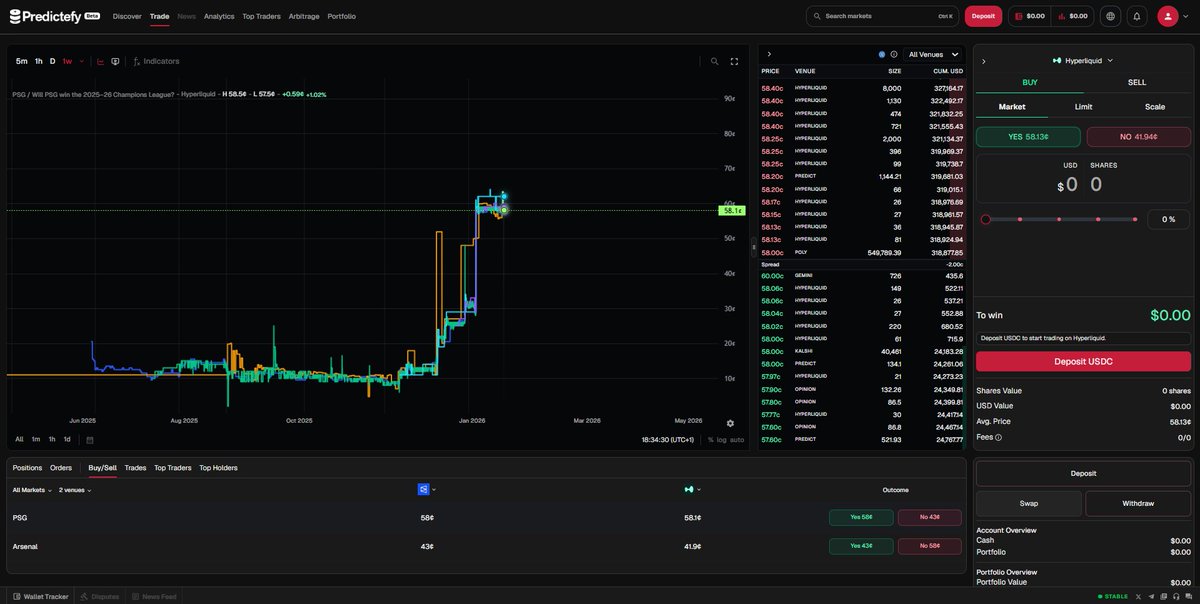Expand the user account menu chevron
Viewport: 1200px width, 604px height.
(1187, 16)
